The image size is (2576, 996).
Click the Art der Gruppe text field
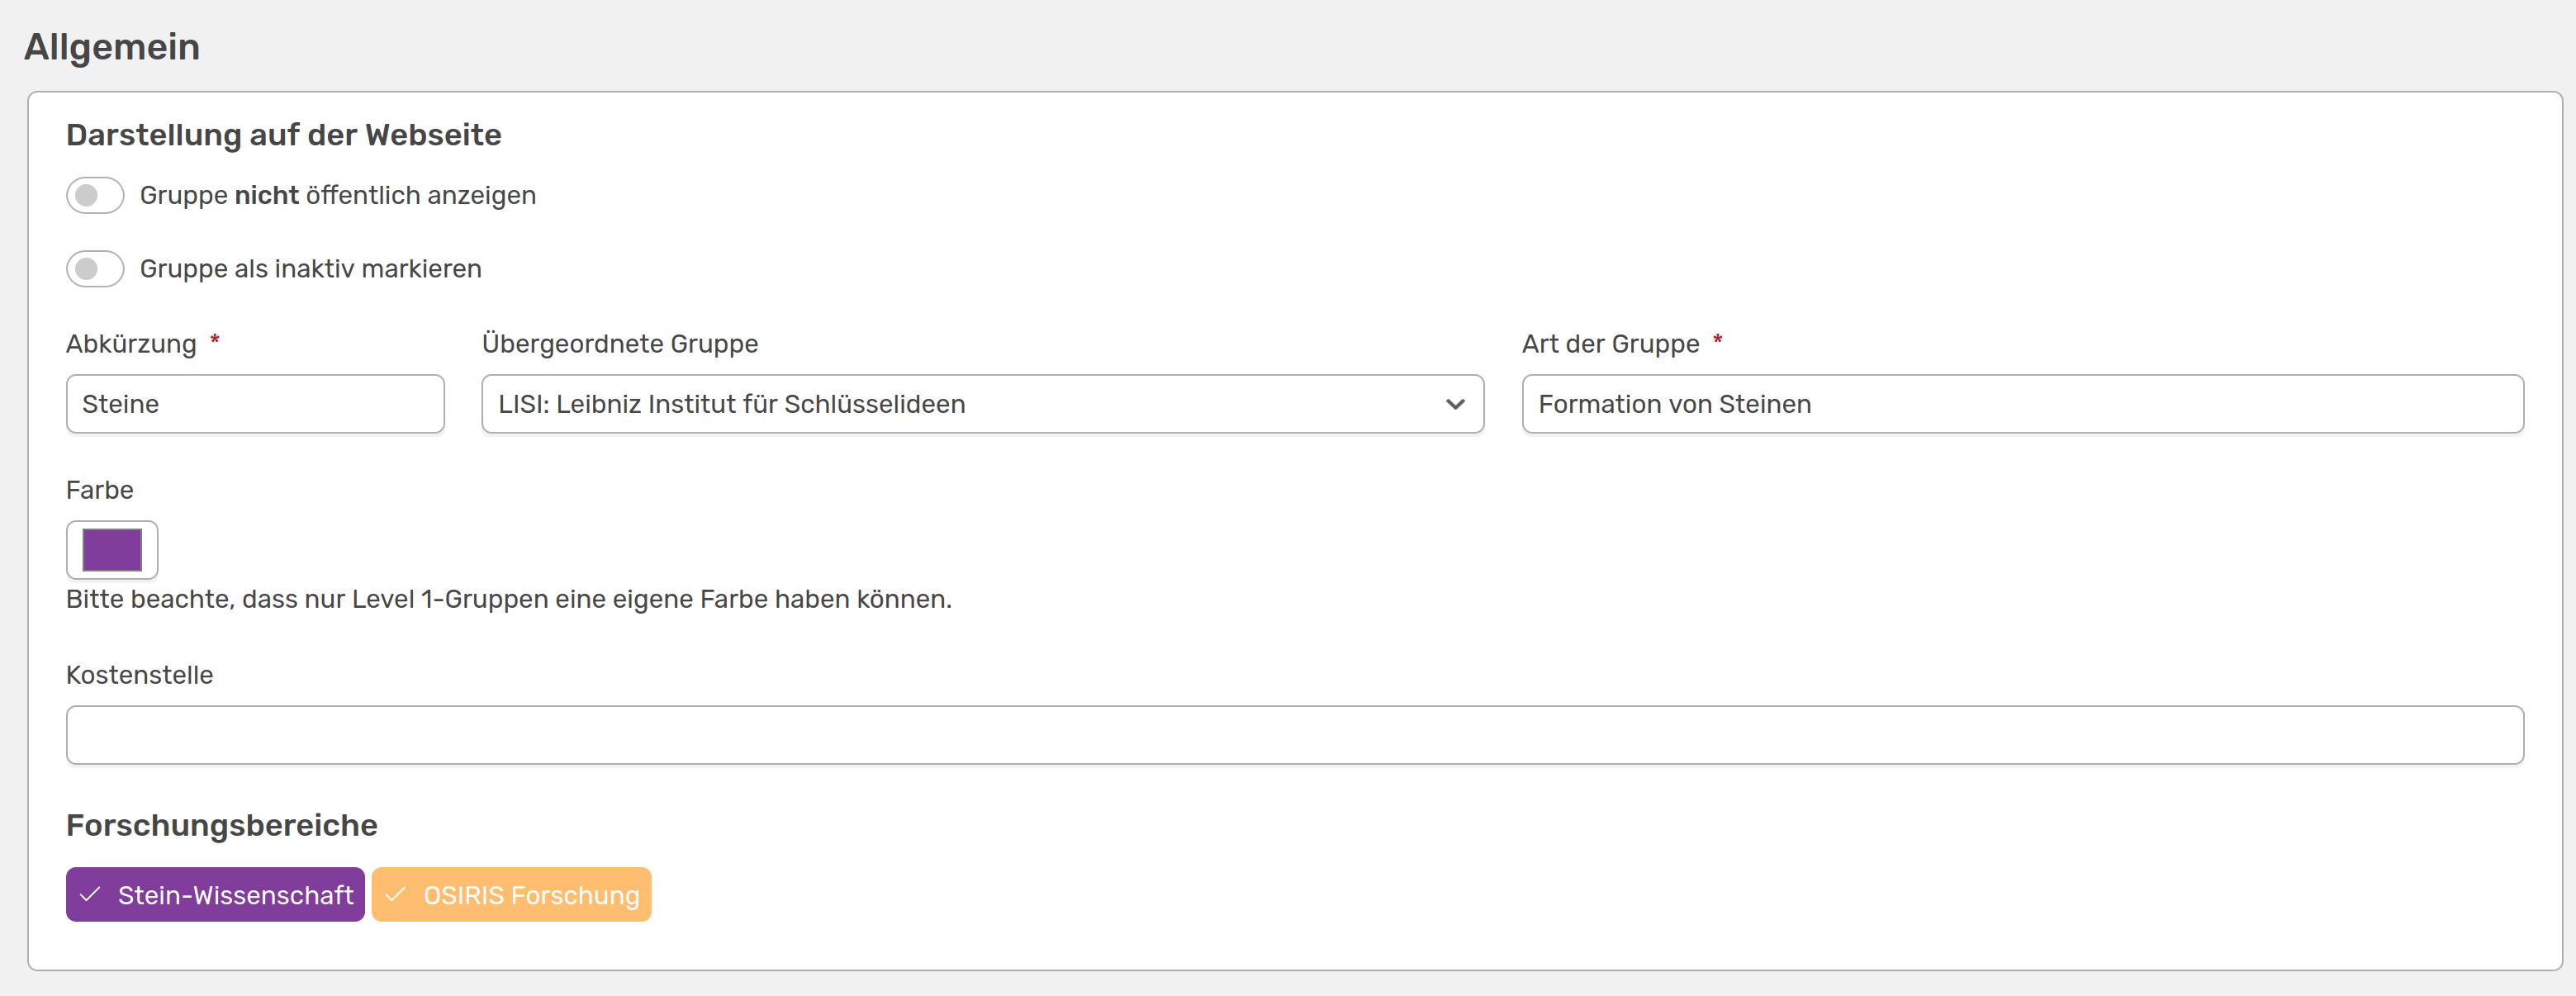(2022, 404)
